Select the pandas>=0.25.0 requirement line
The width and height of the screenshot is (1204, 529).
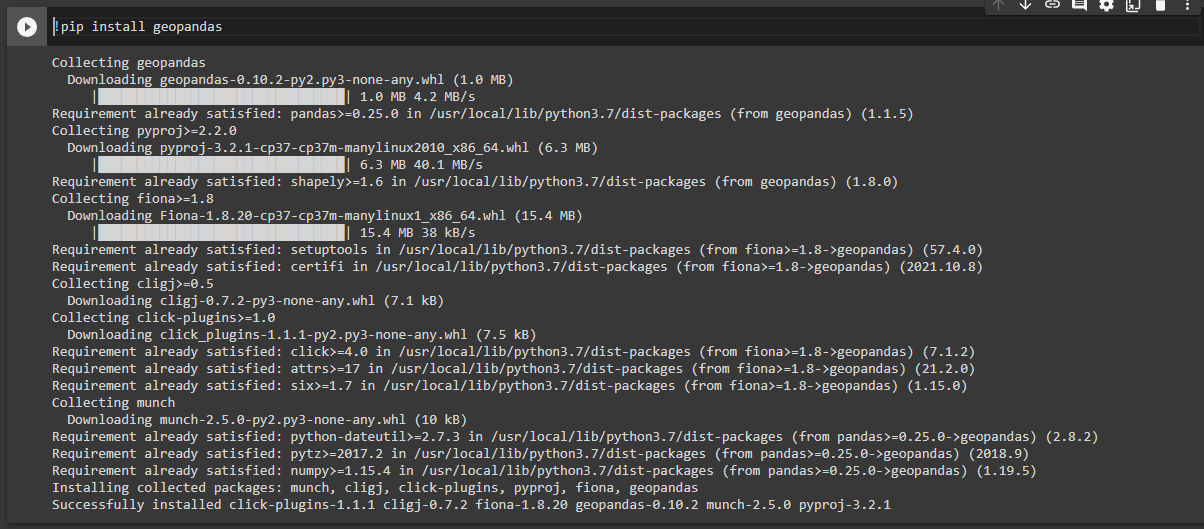483,114
